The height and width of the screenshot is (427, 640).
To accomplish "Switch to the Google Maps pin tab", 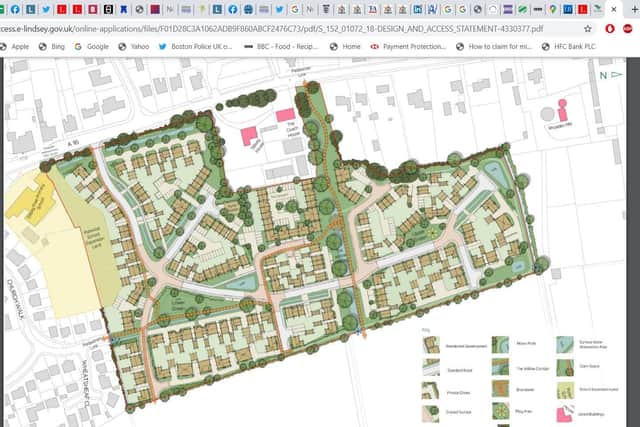I will (553, 9).
